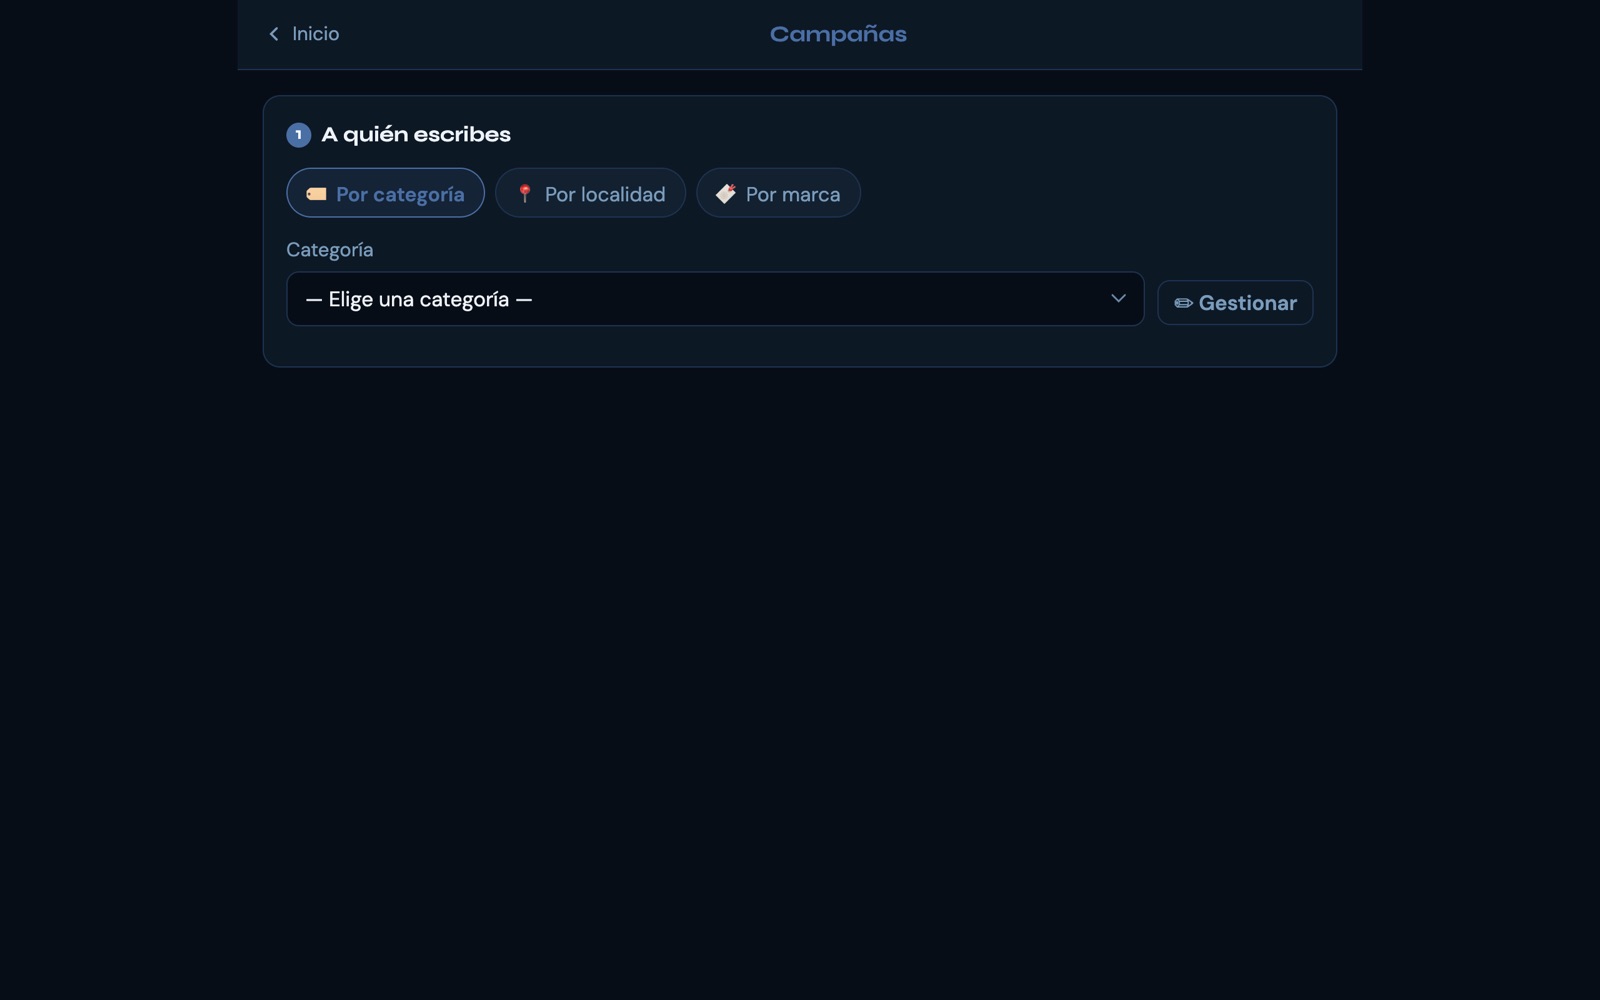
Task: Click the Gestionar button
Action: point(1235,302)
